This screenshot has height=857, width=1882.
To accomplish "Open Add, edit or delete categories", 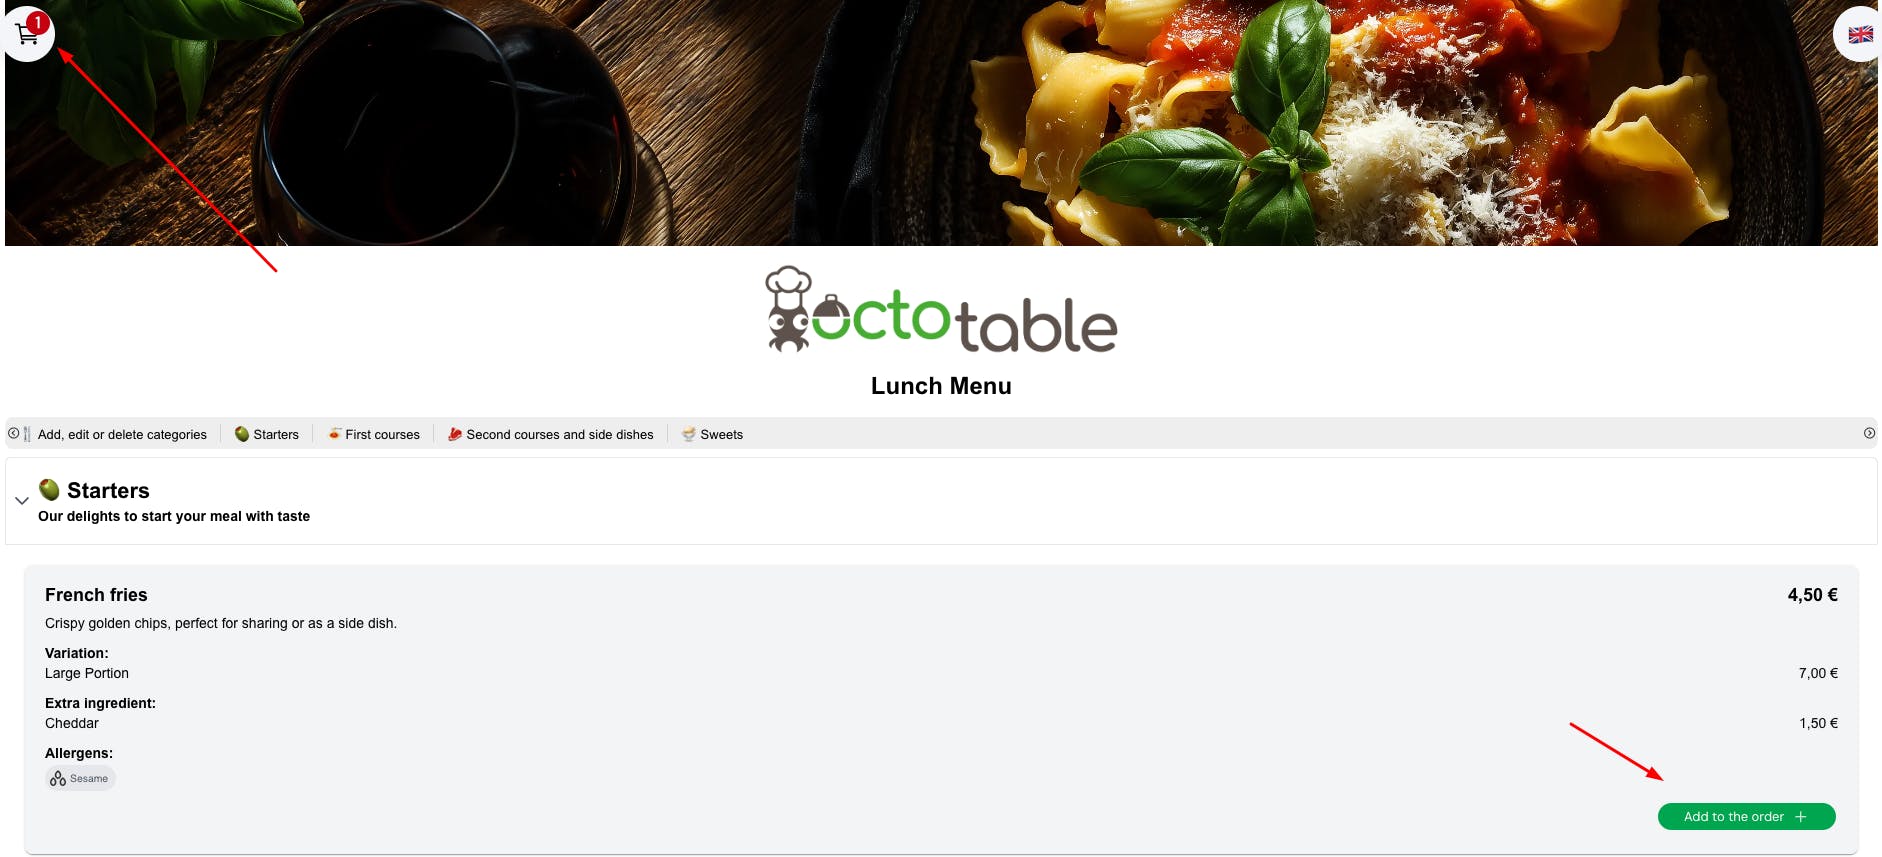I will 122,435.
